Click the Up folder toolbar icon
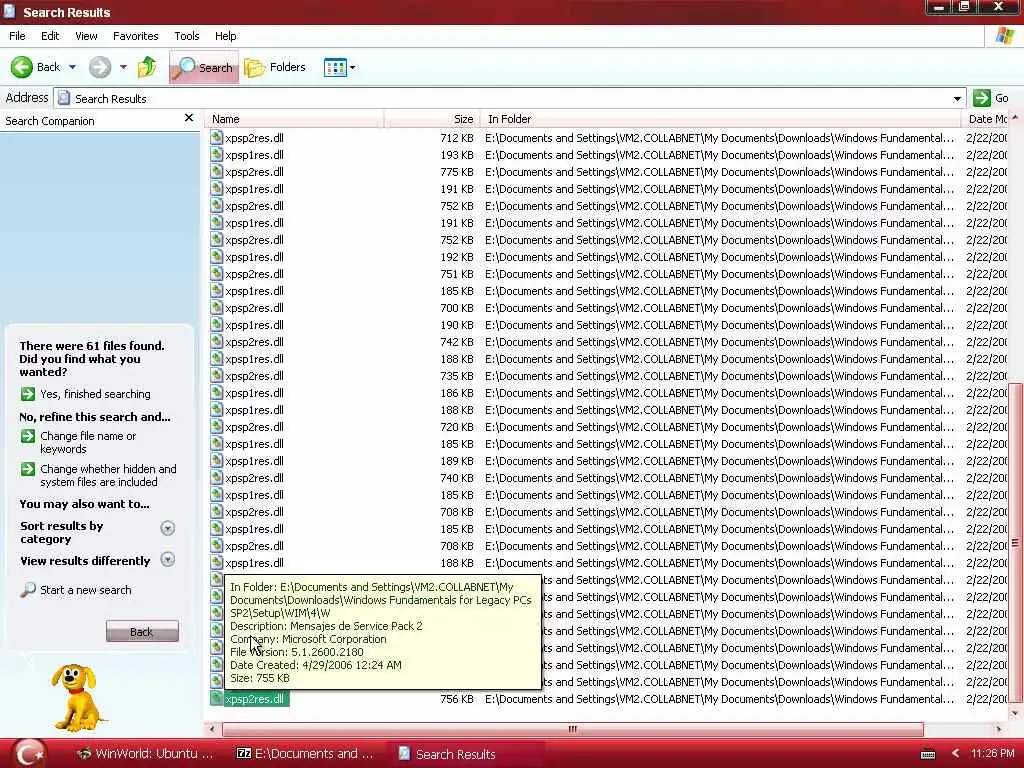 tap(148, 67)
